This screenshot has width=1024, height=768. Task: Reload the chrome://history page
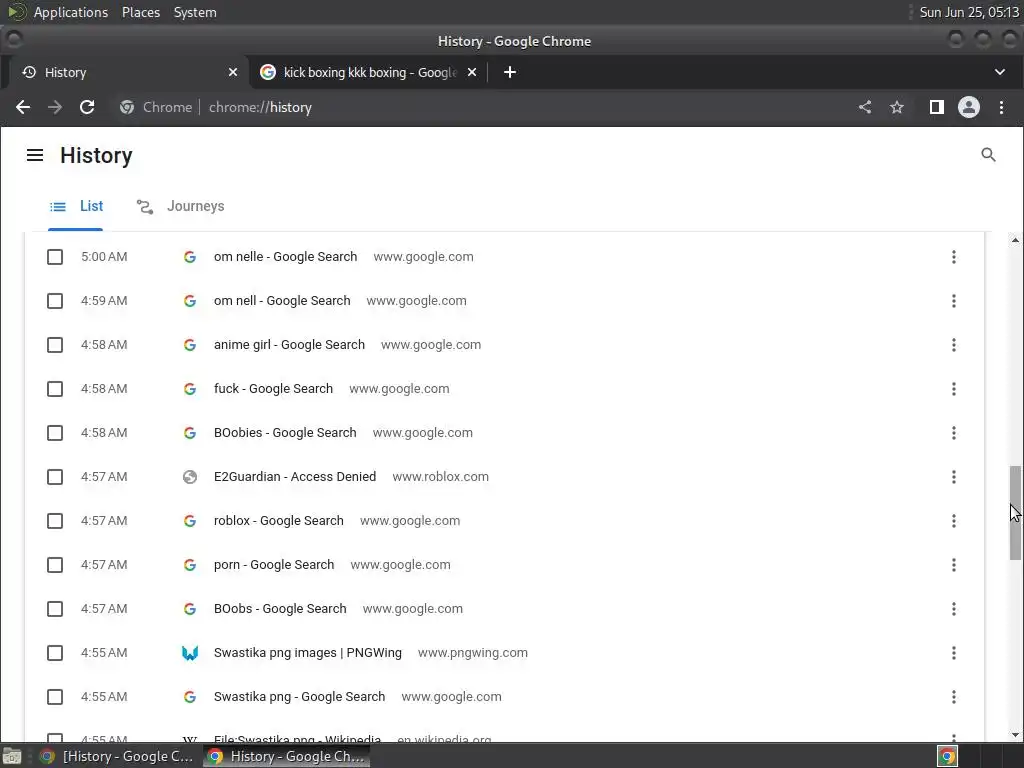pyautogui.click(x=87, y=107)
